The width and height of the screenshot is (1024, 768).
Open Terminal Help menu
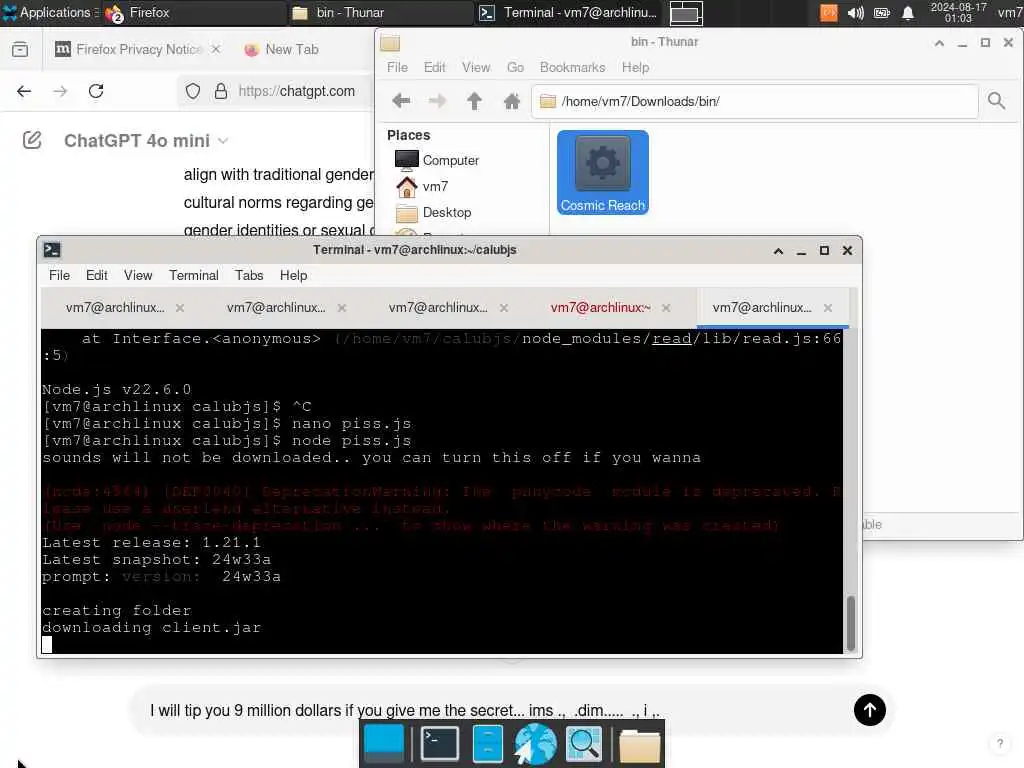click(x=293, y=276)
